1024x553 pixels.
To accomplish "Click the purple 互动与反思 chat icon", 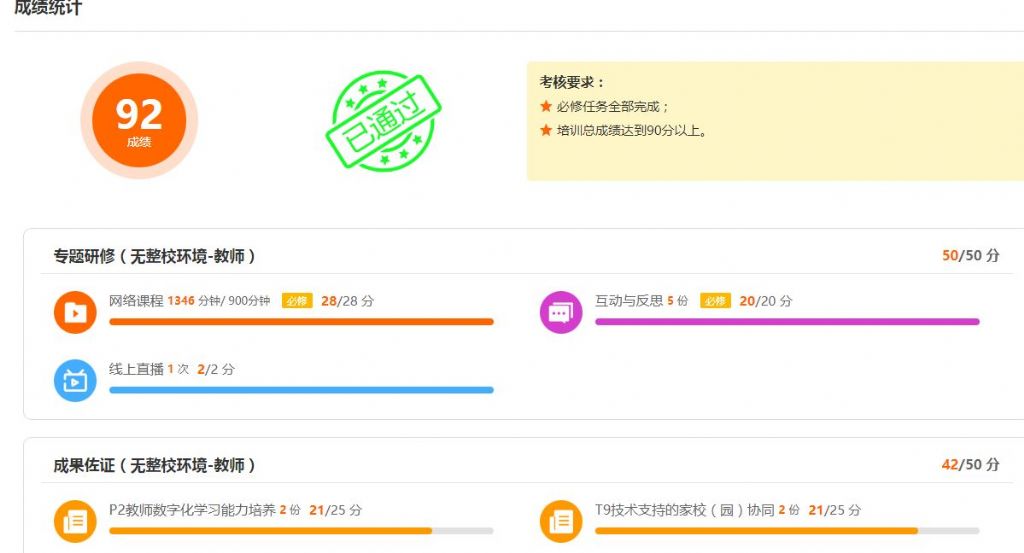I will click(561, 312).
